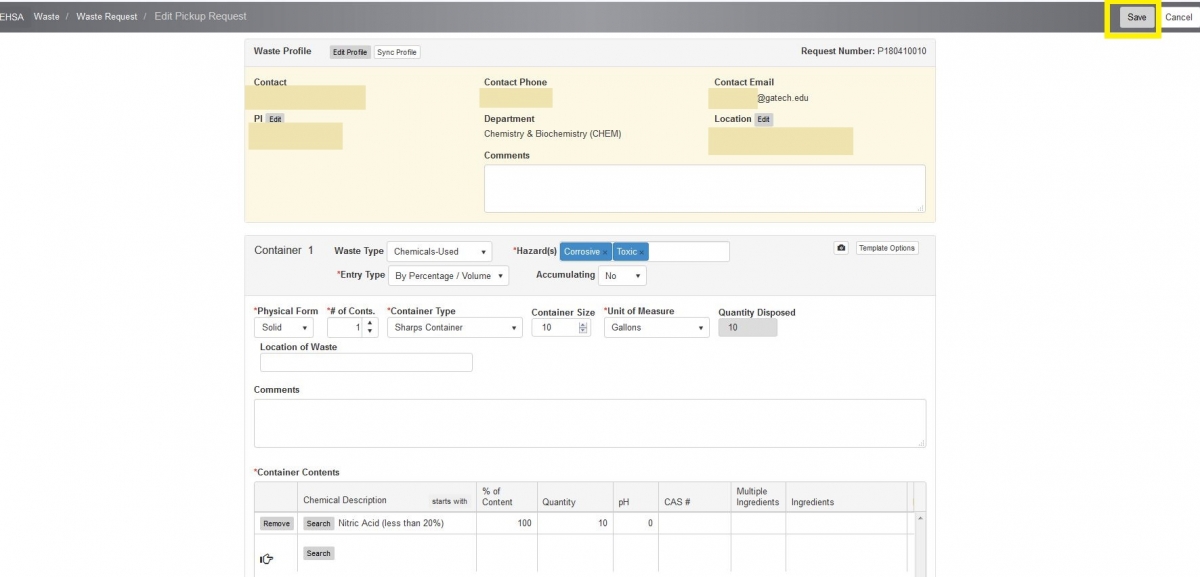Remove the Corrosive hazard tag
Screen dimensions: 1200x577
tap(606, 252)
